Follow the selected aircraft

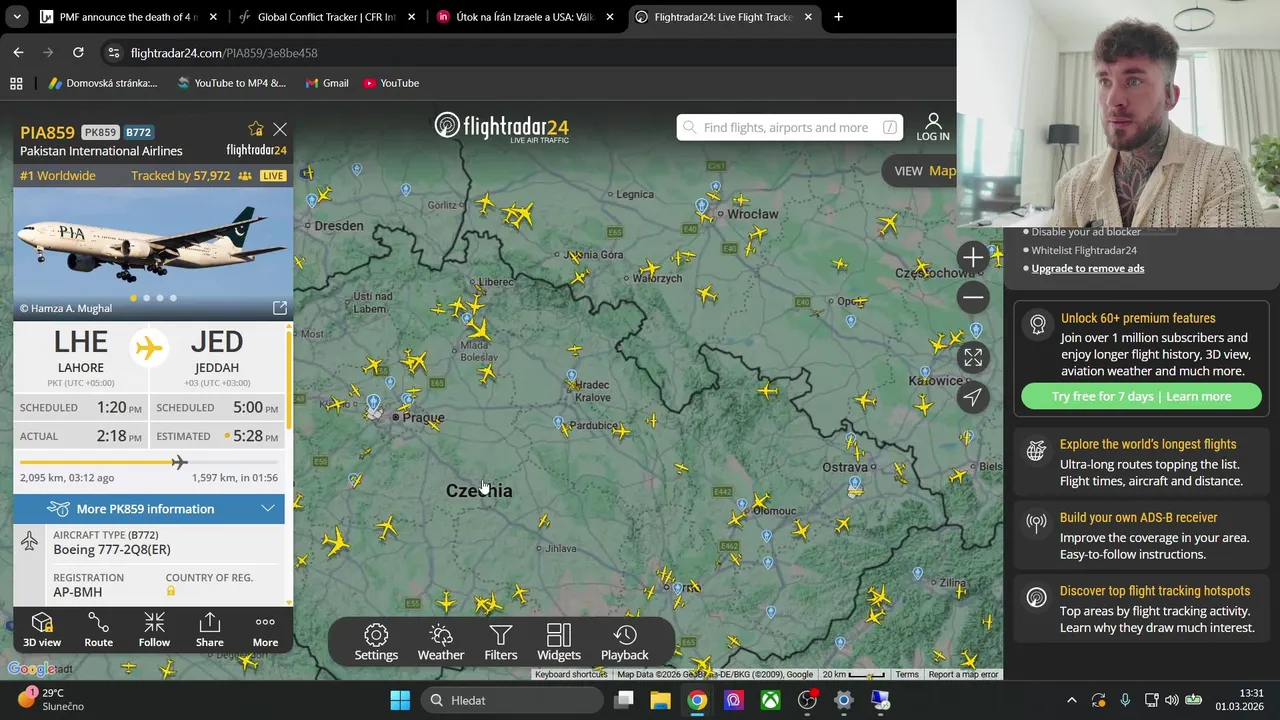click(154, 631)
